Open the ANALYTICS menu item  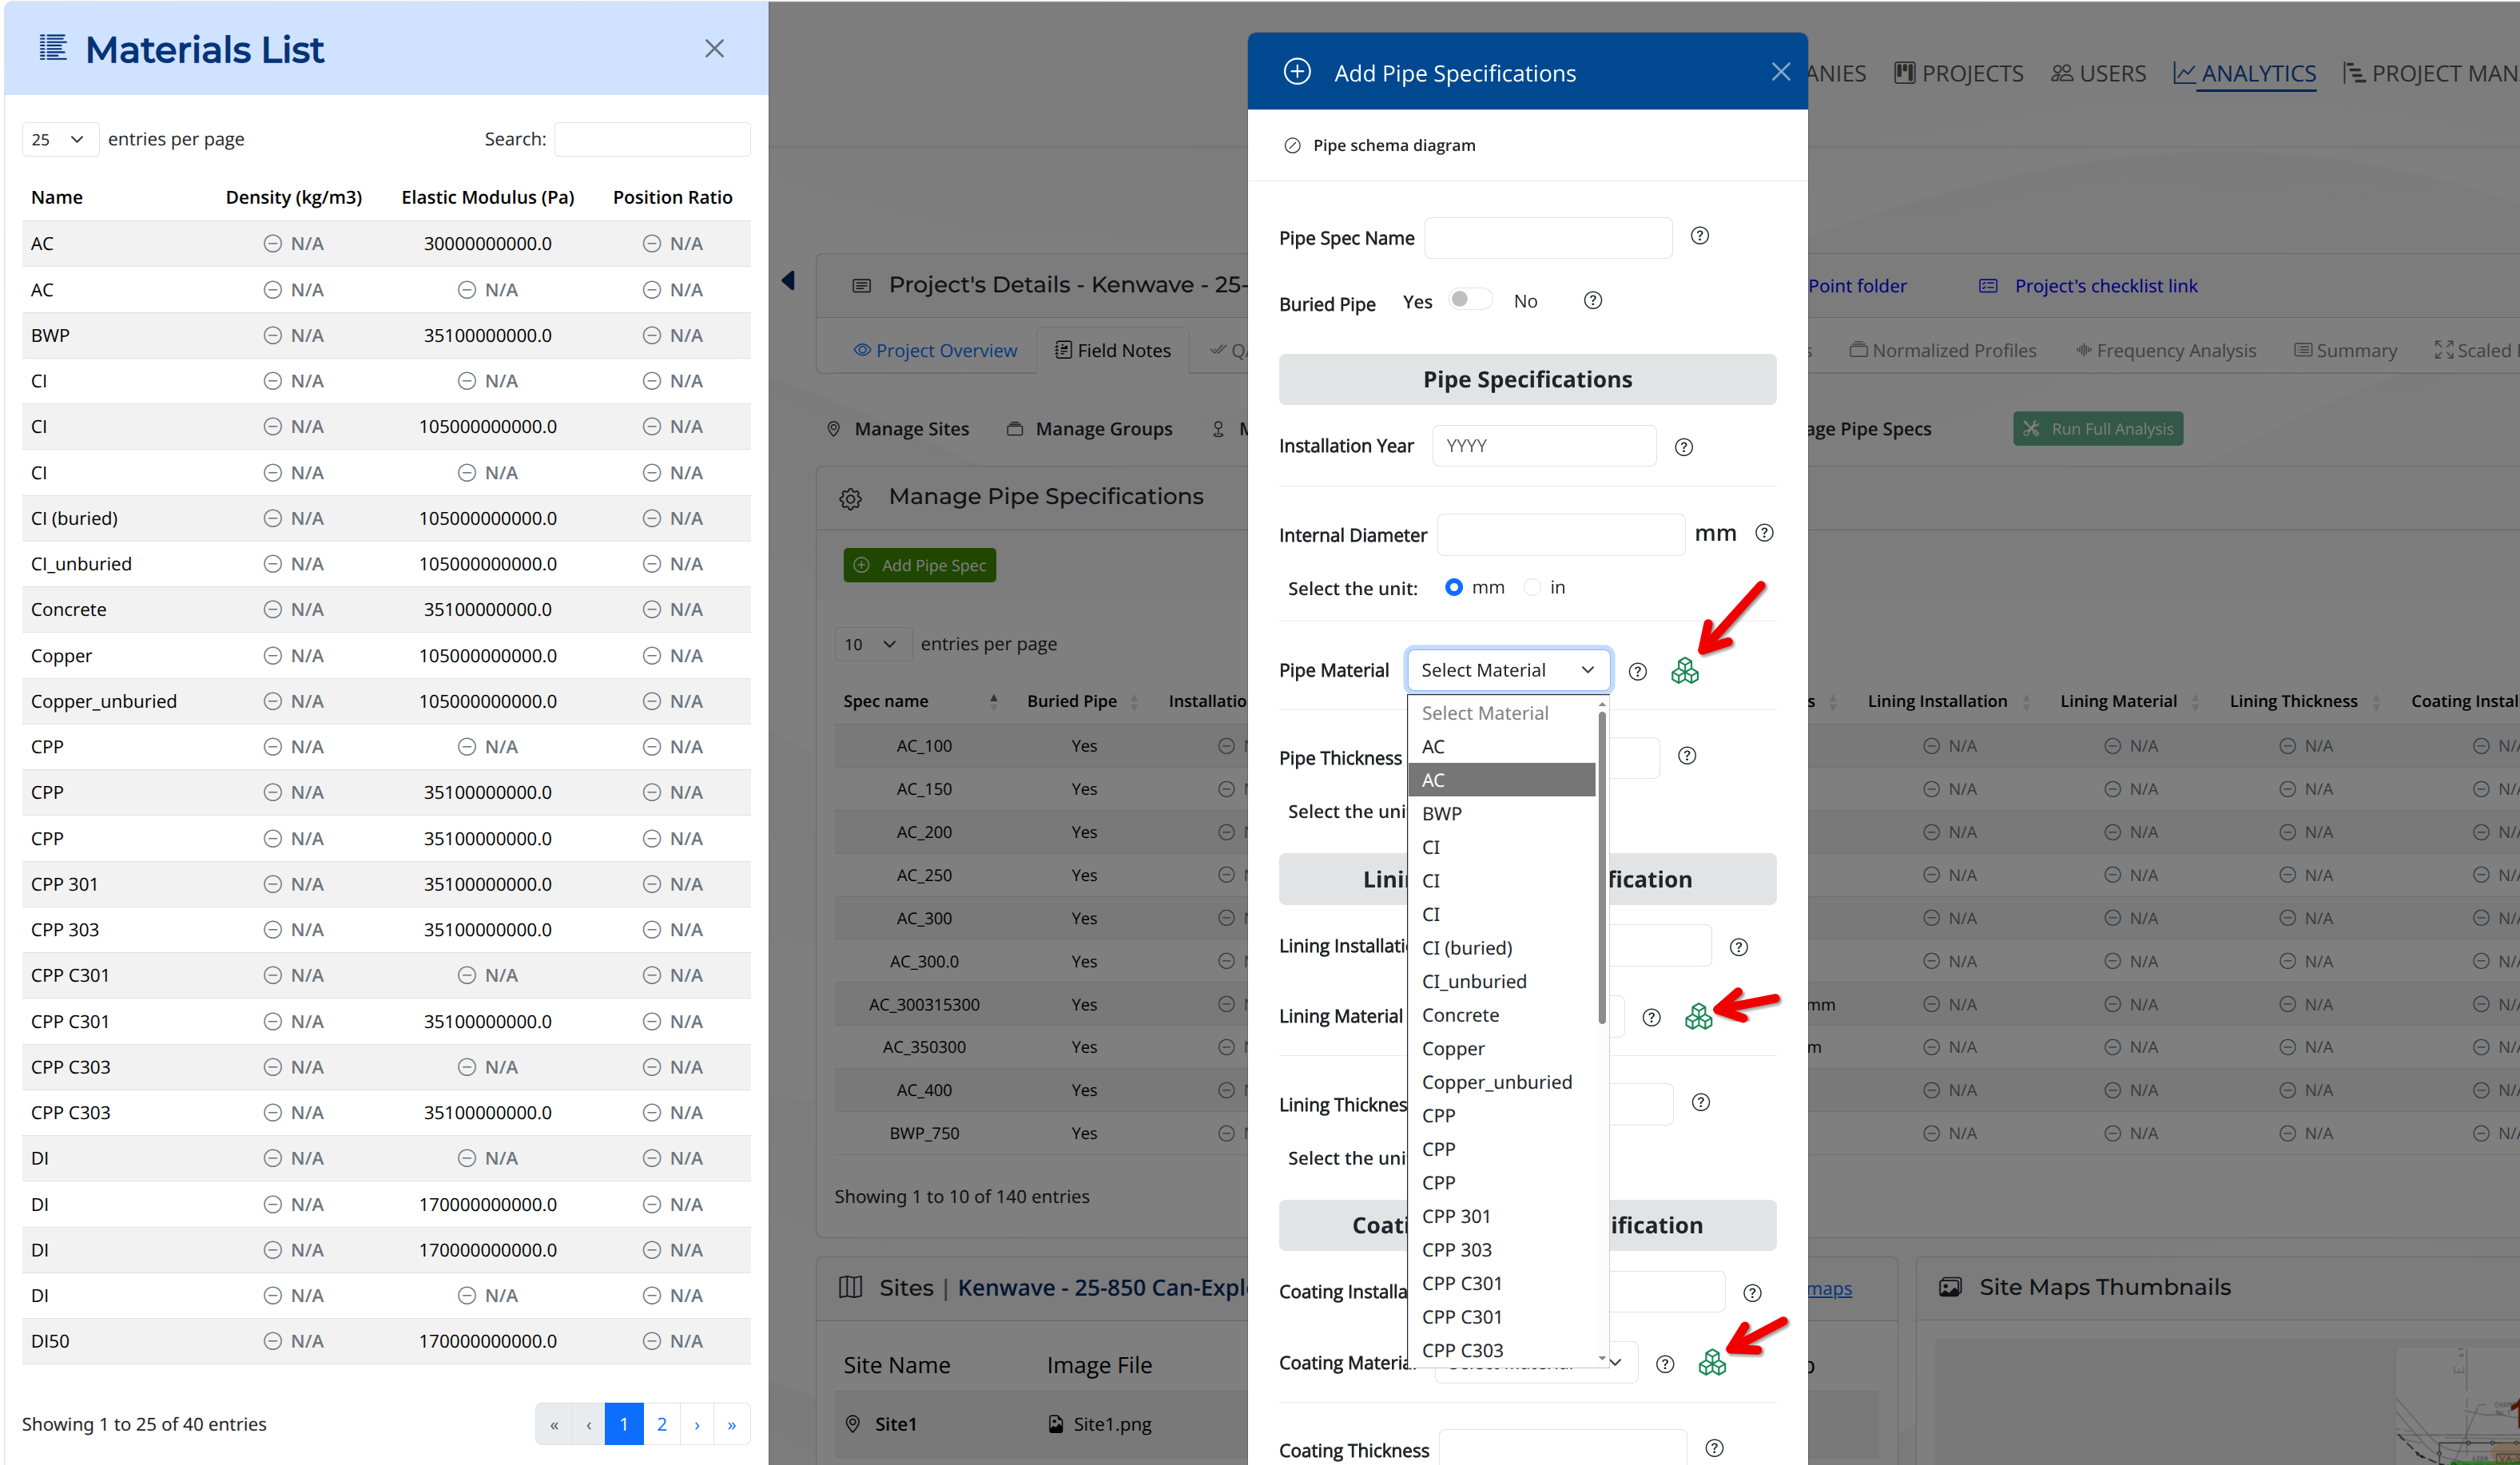coord(2244,73)
